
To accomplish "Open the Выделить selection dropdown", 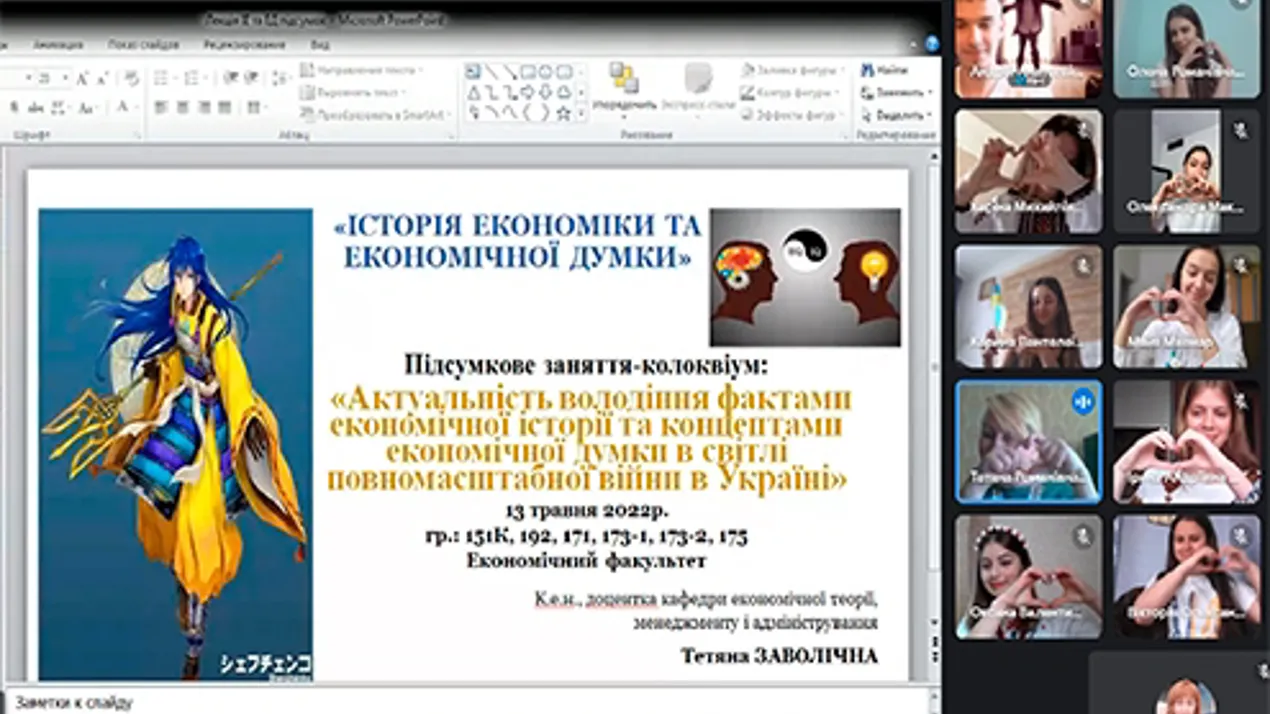I will (895, 115).
